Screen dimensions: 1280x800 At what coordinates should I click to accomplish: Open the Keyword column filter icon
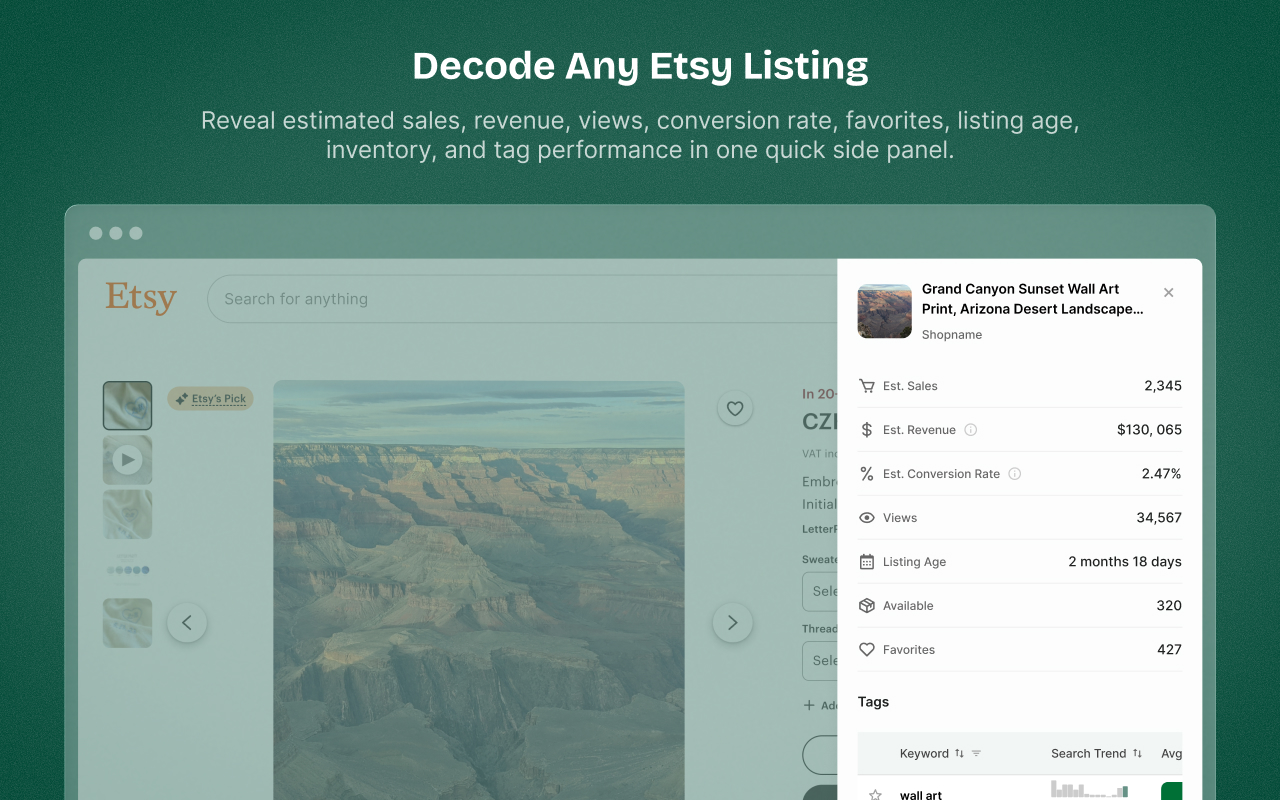(977, 754)
